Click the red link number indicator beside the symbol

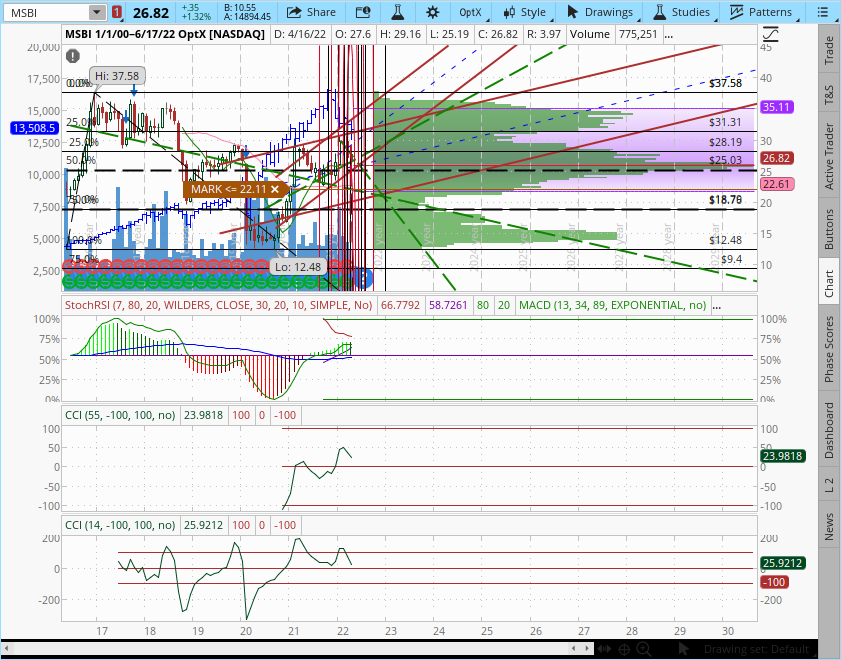pyautogui.click(x=118, y=12)
